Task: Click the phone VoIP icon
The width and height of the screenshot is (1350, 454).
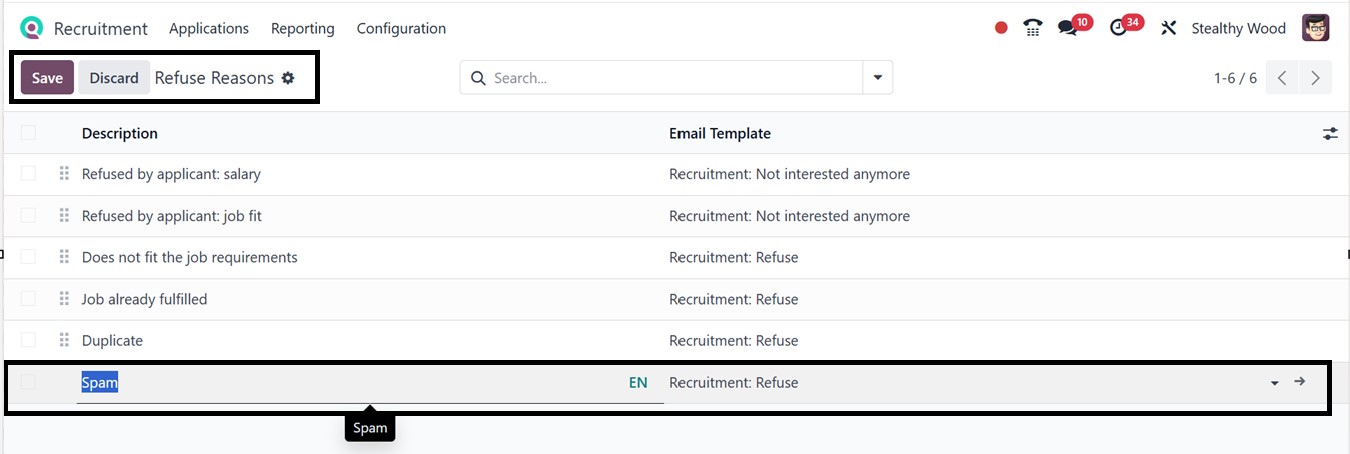Action: [1033, 28]
